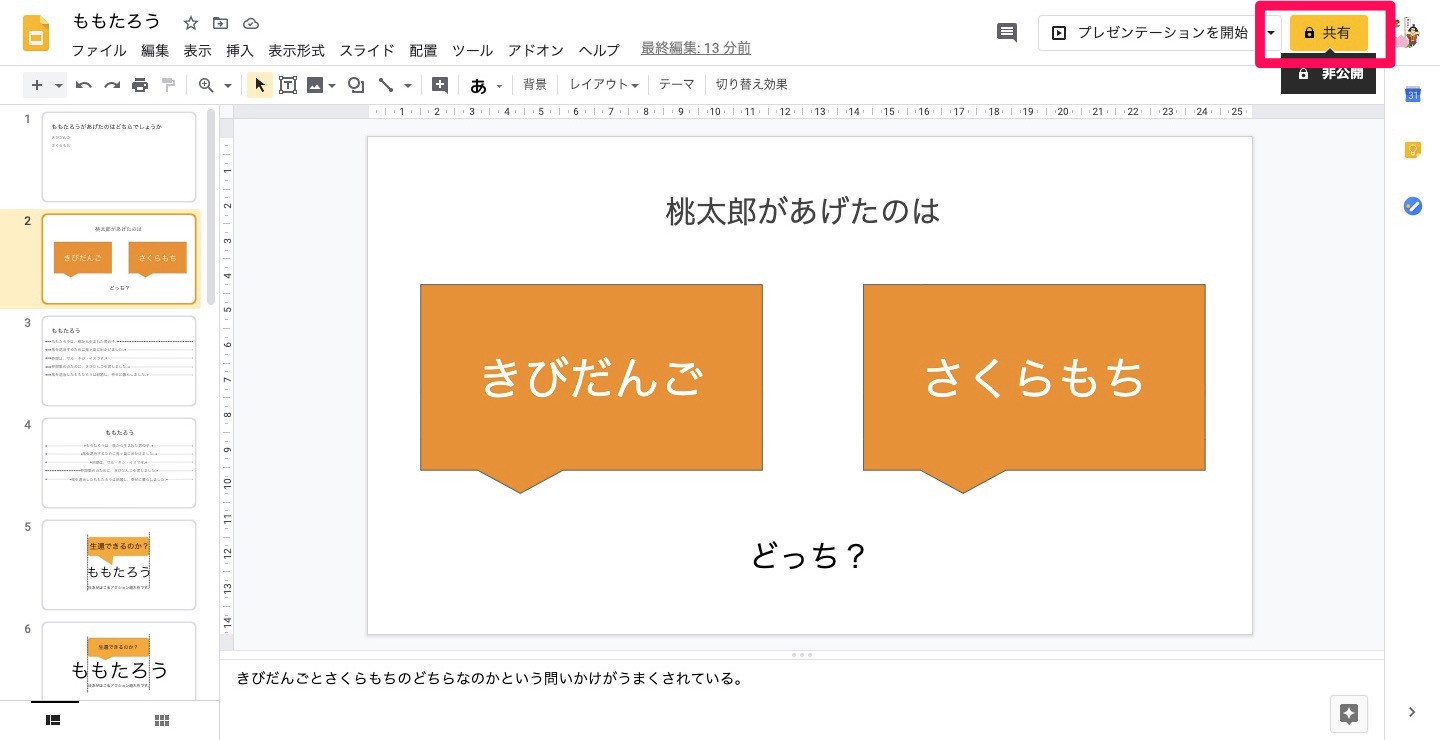Screen dimensions: 1440x740
Task: Add a new slide with plus button
Action: pyautogui.click(x=37, y=85)
